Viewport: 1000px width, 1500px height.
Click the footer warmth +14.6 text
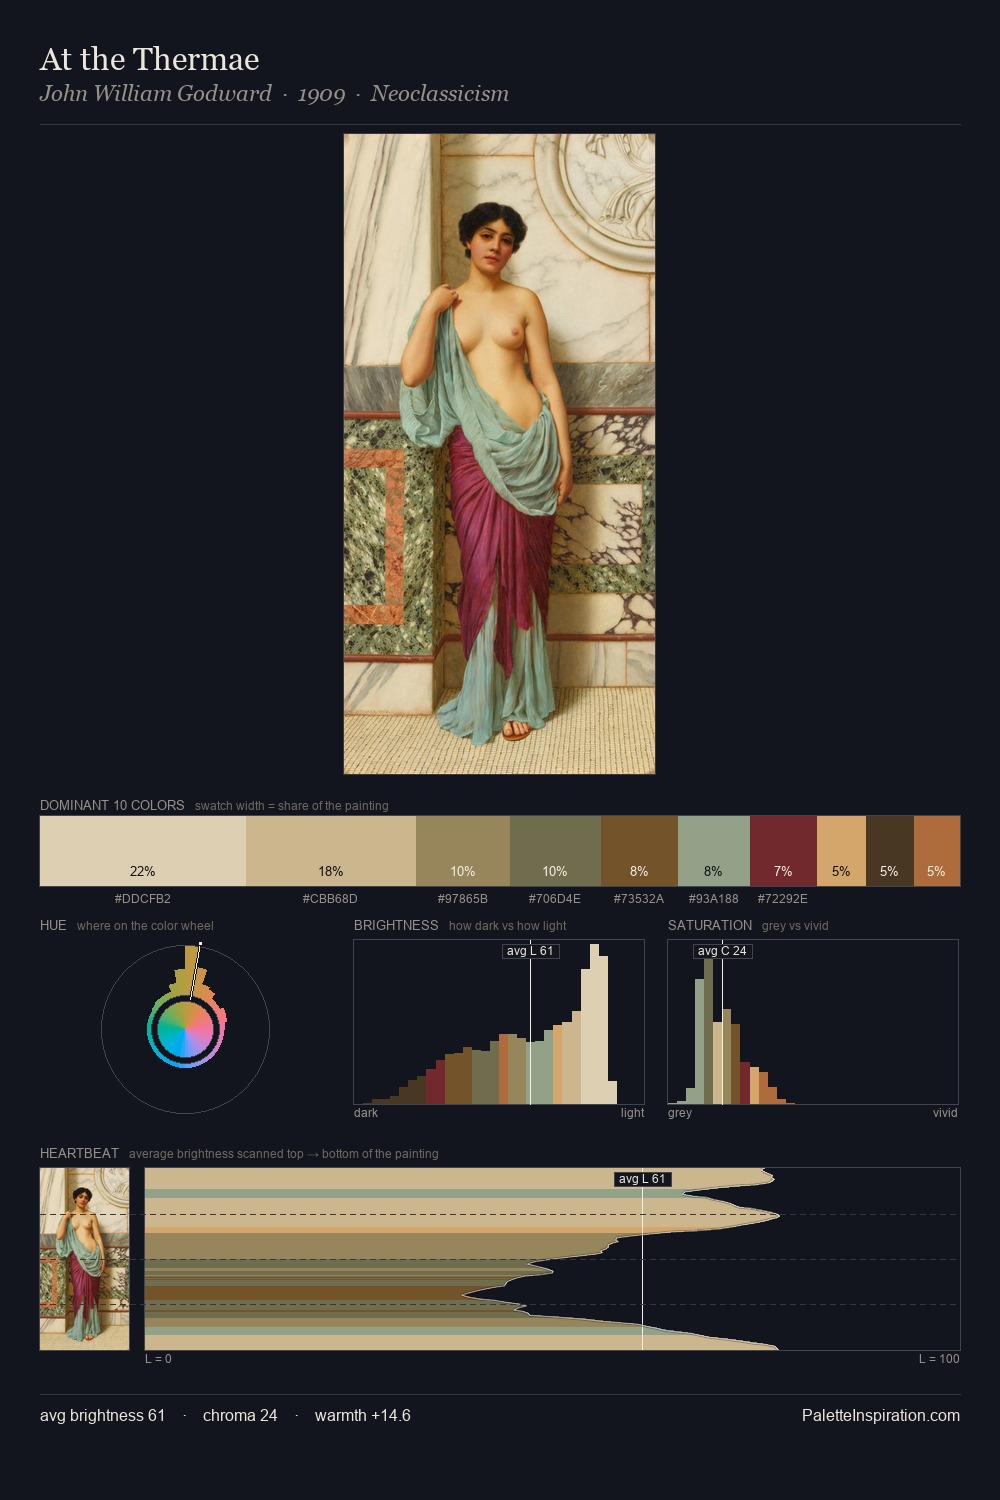tap(363, 1415)
